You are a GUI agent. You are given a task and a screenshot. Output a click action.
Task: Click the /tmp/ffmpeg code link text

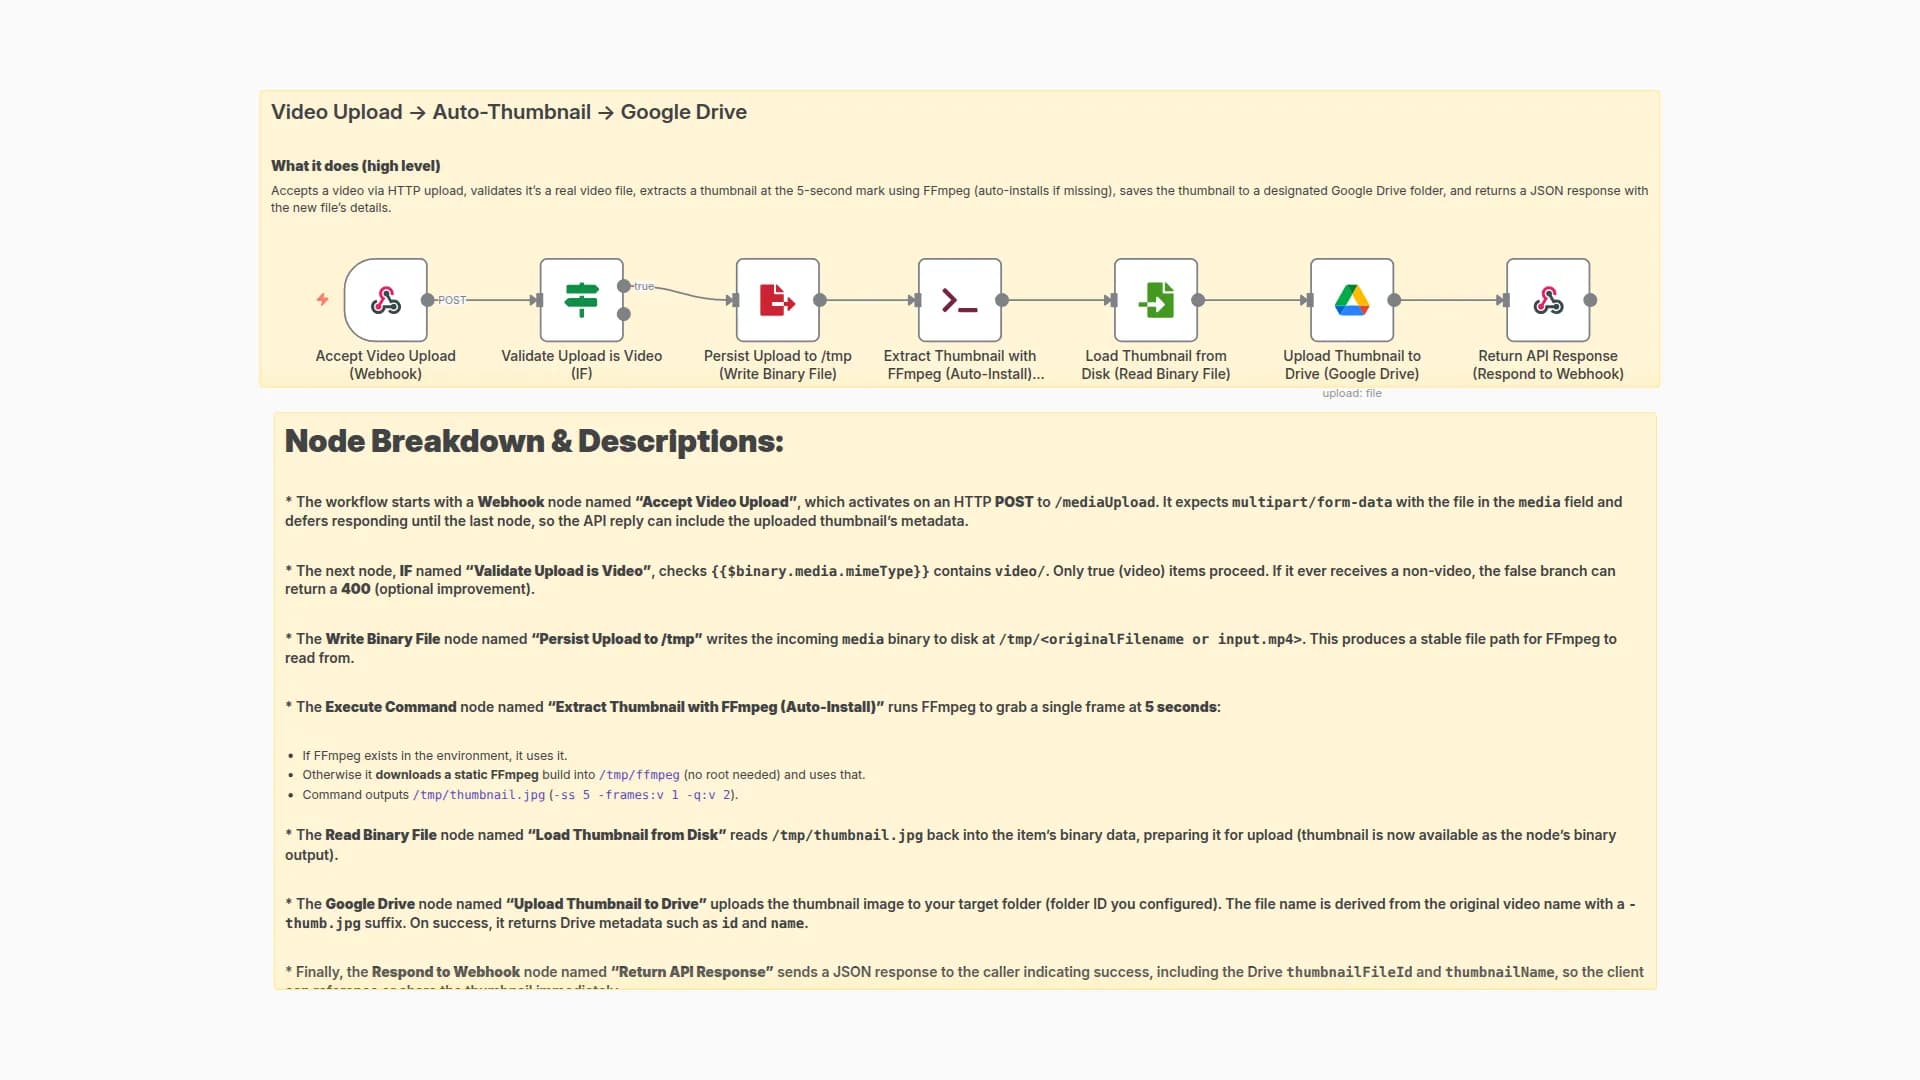coord(639,775)
